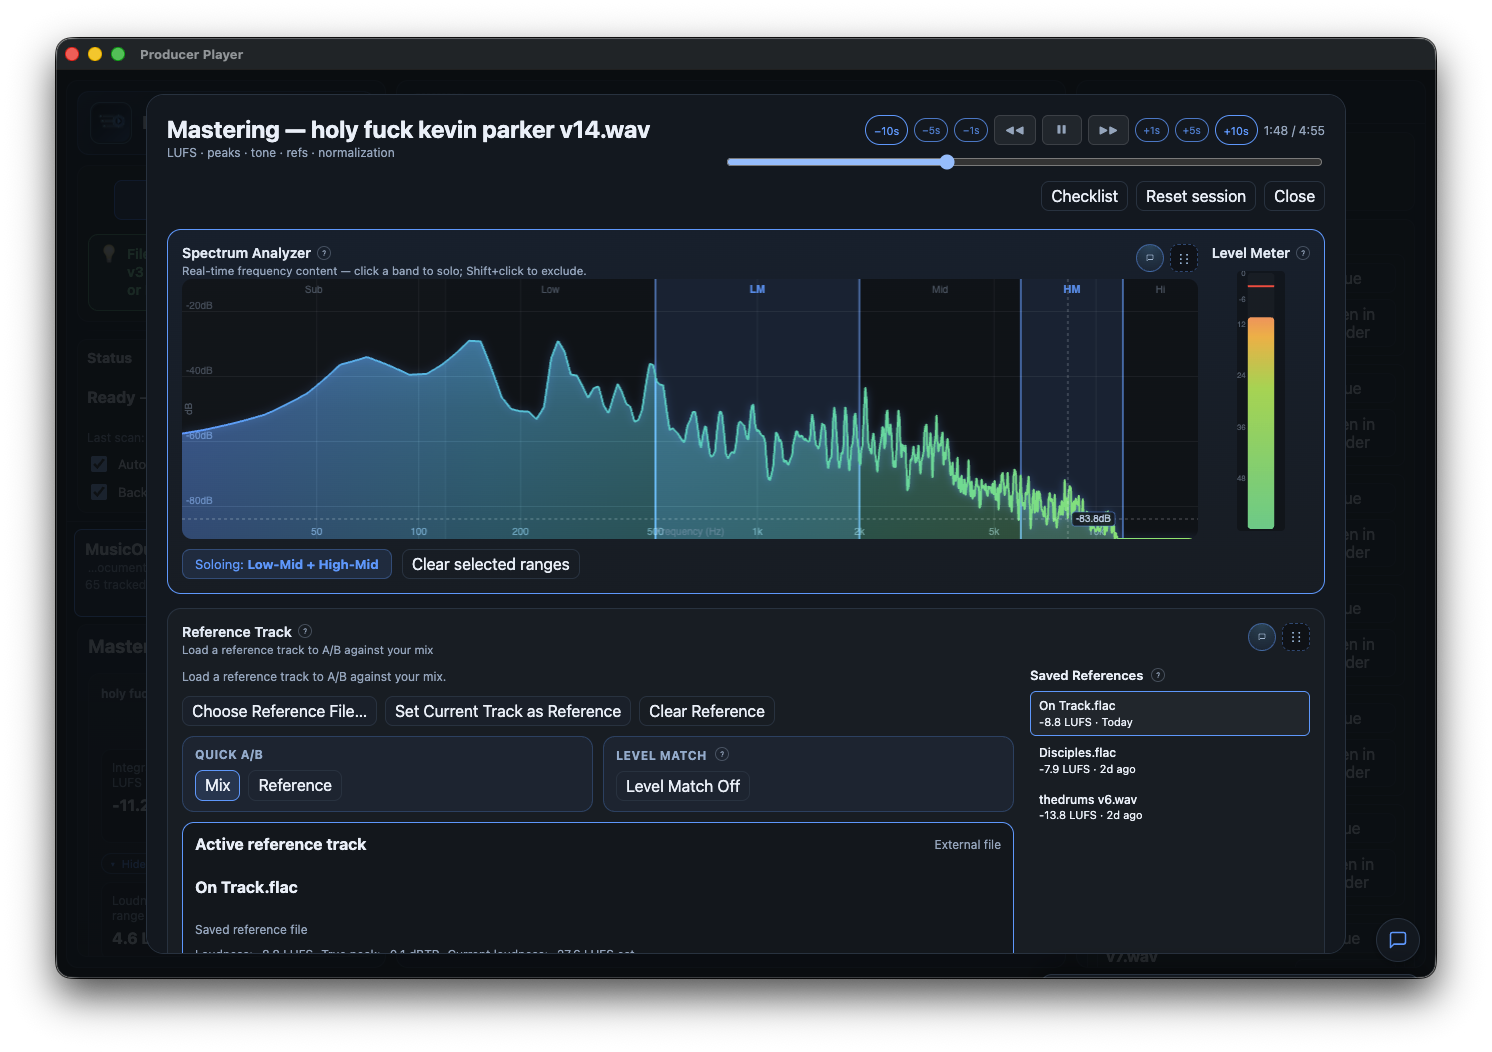Click the 1:48 / 4:55 playback time readout
This screenshot has height=1052, width=1492.
tap(1294, 131)
